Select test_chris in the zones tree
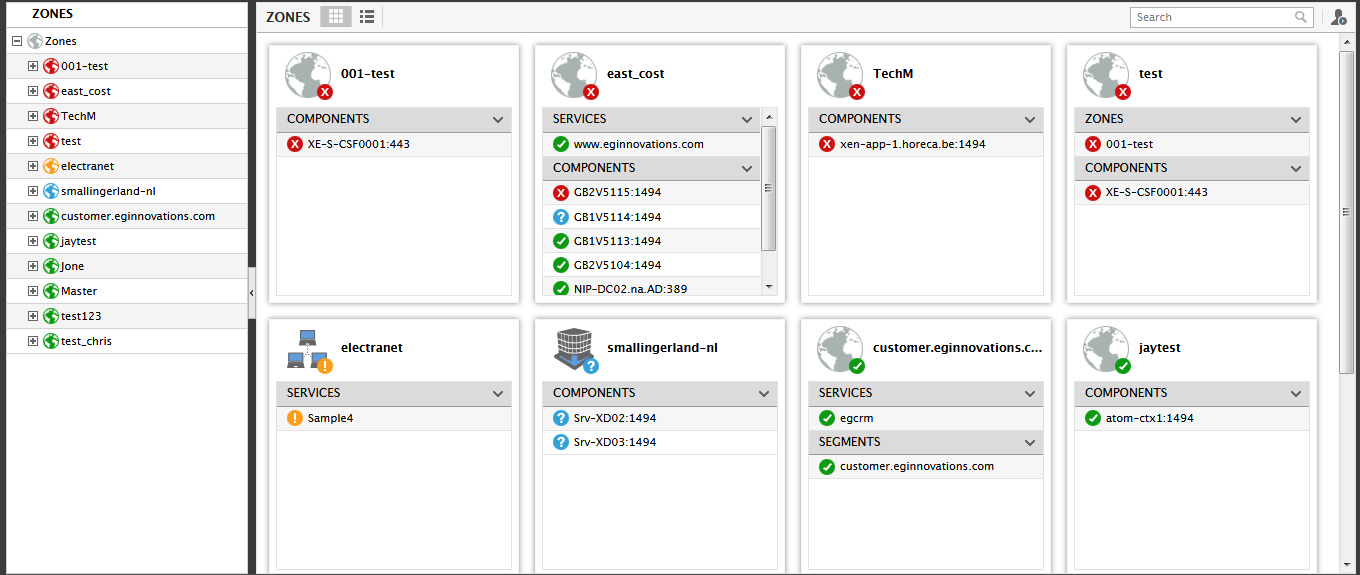This screenshot has width=1360, height=575. (86, 341)
